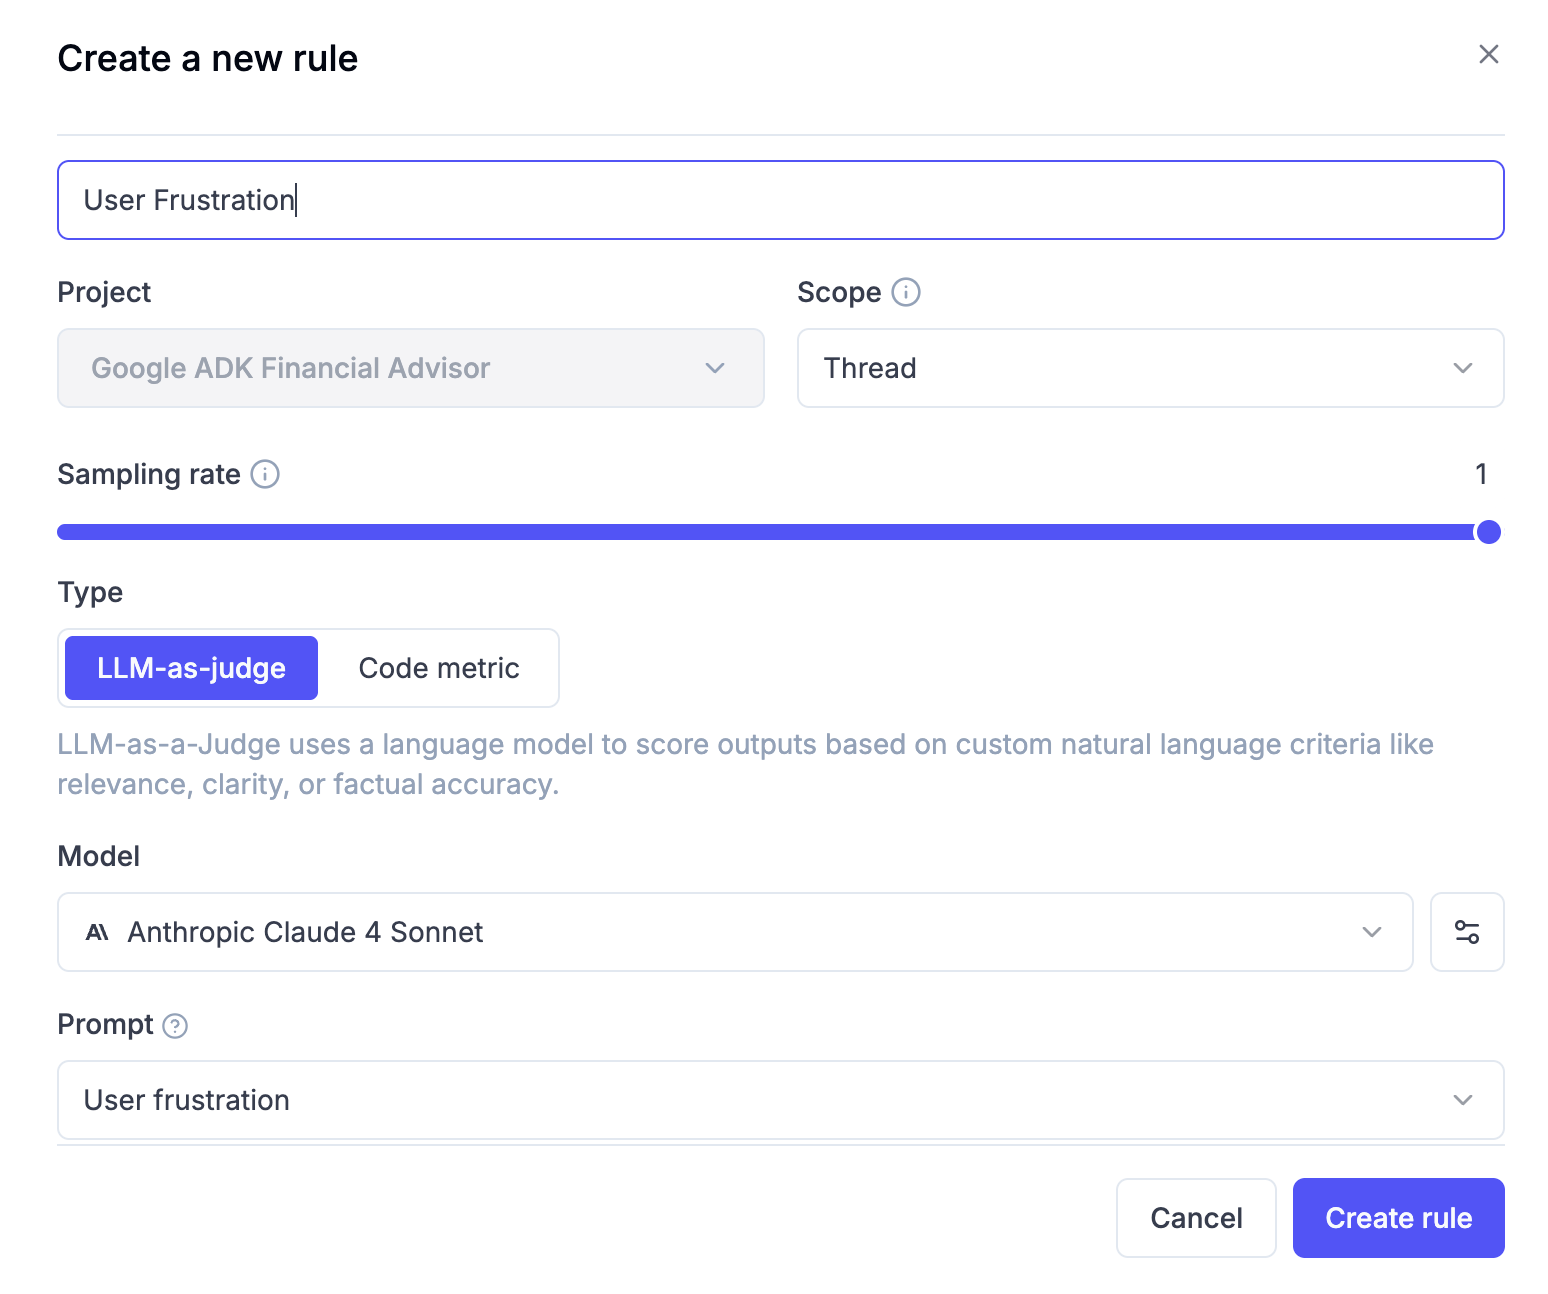Open the Scope info tooltip
Viewport: 1548px width, 1294px height.
906,292
